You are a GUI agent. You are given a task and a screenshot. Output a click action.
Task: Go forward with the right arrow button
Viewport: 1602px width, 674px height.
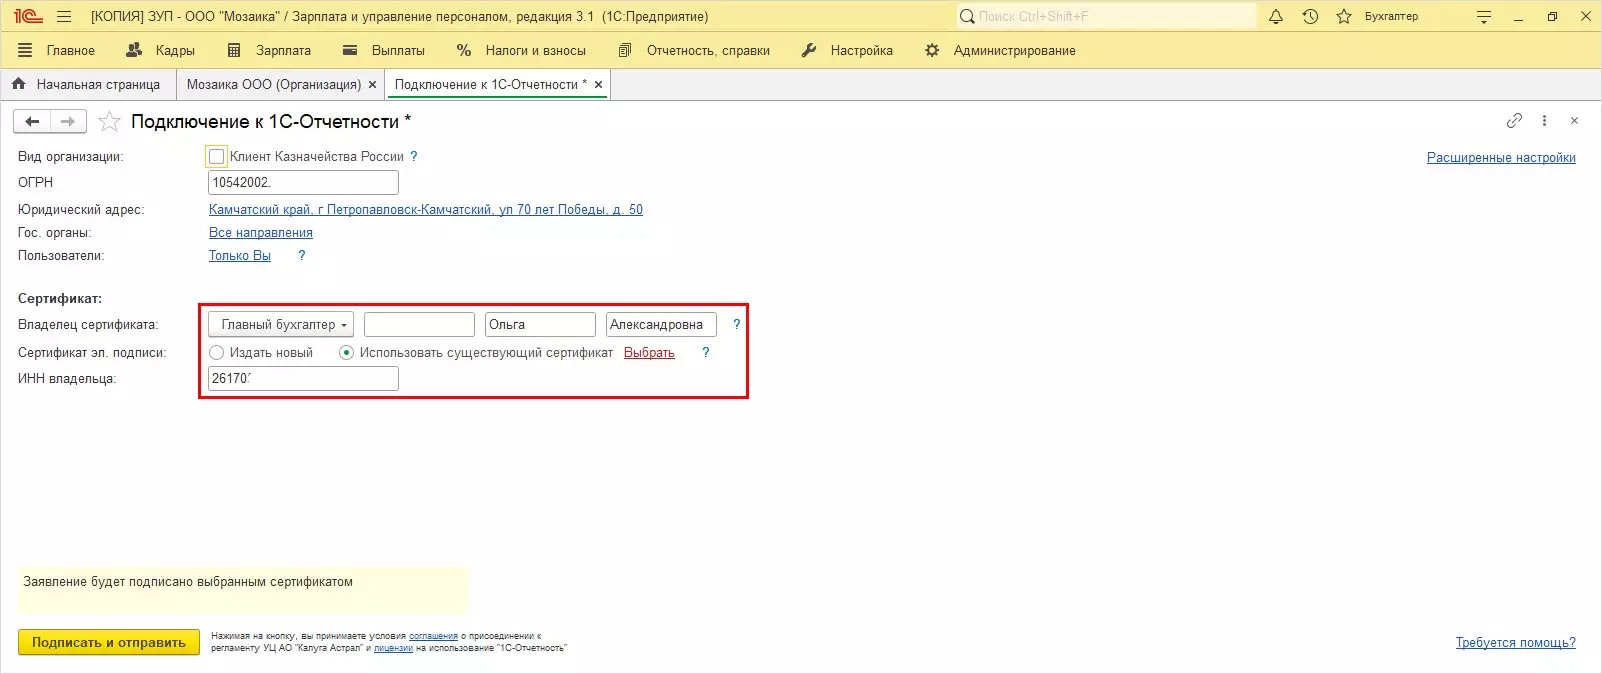click(x=68, y=121)
